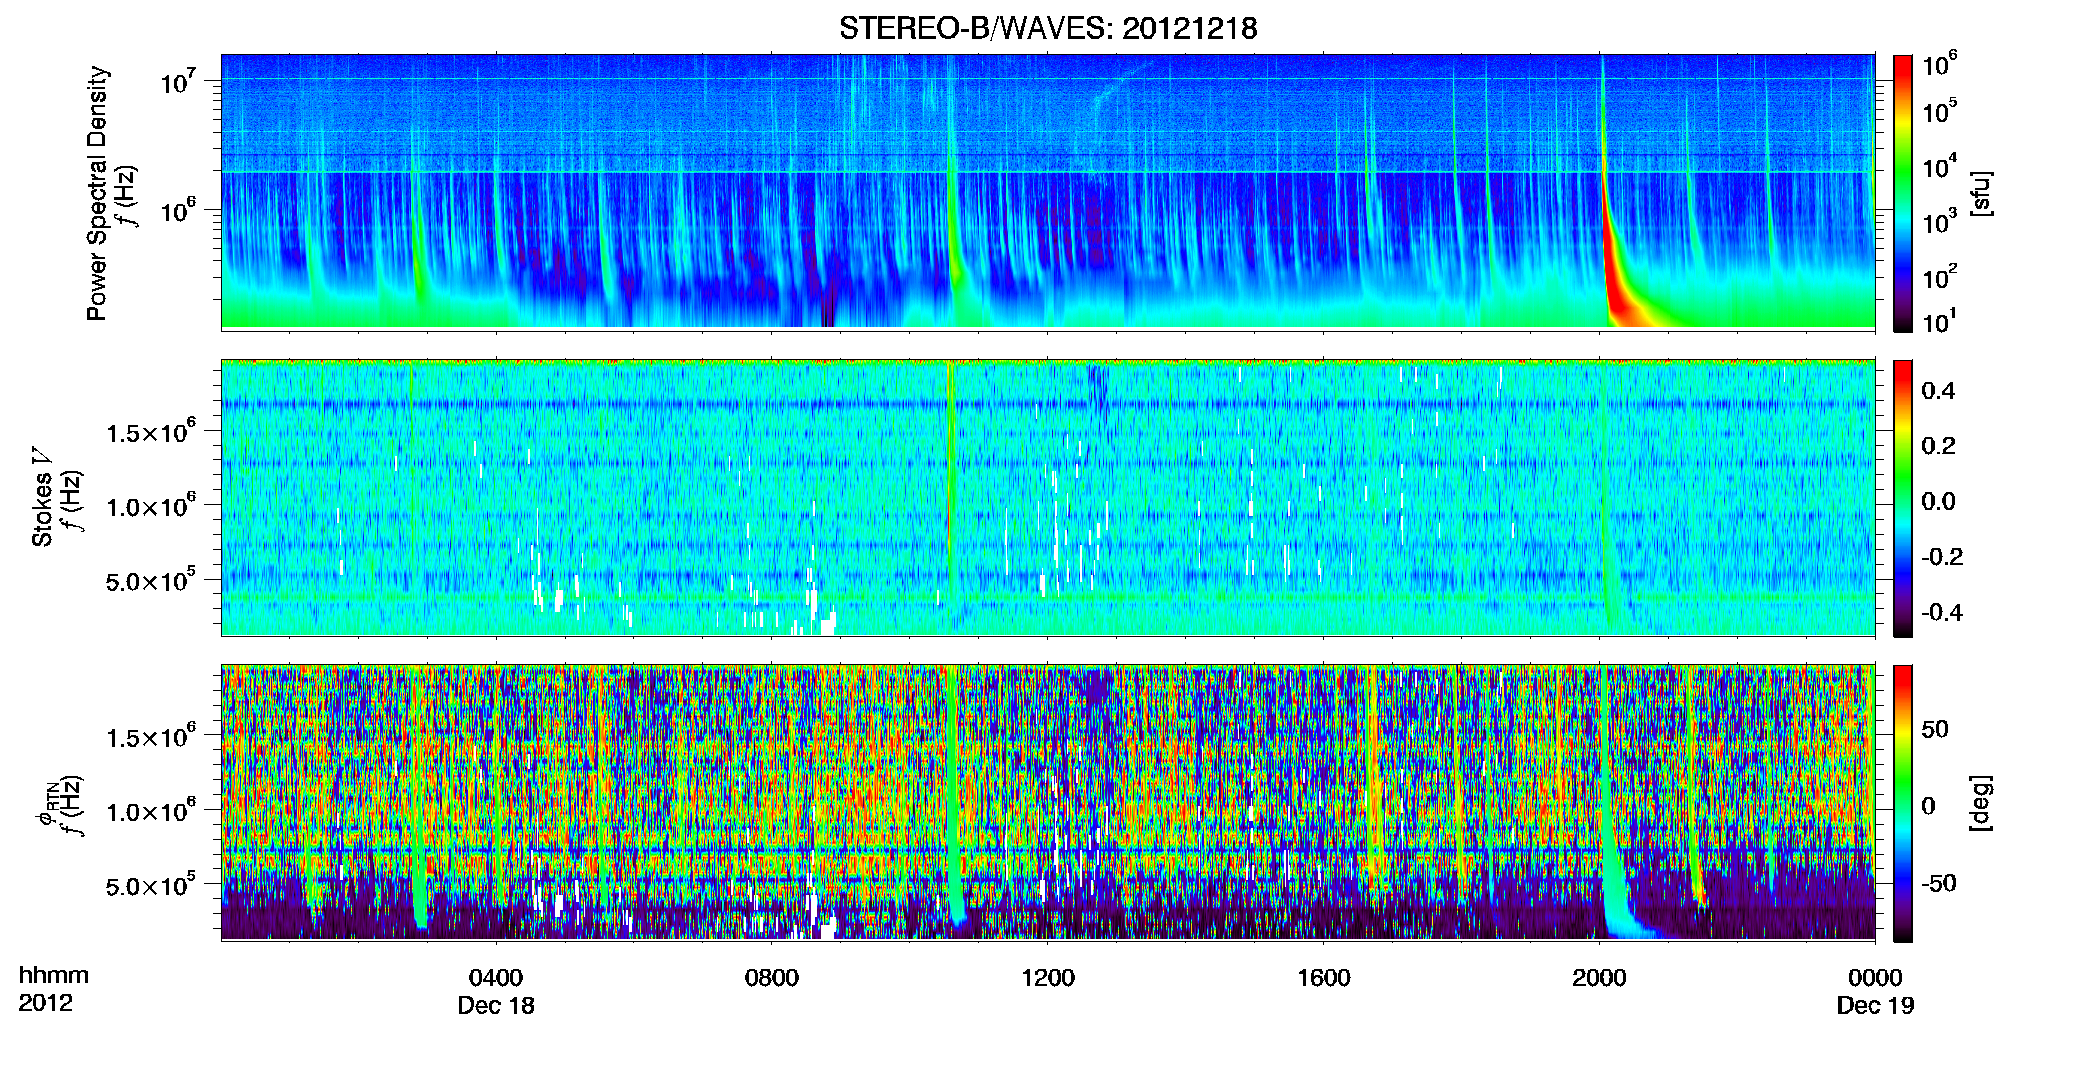
Task: Click the Dec 18 date label
Action: click(496, 1006)
